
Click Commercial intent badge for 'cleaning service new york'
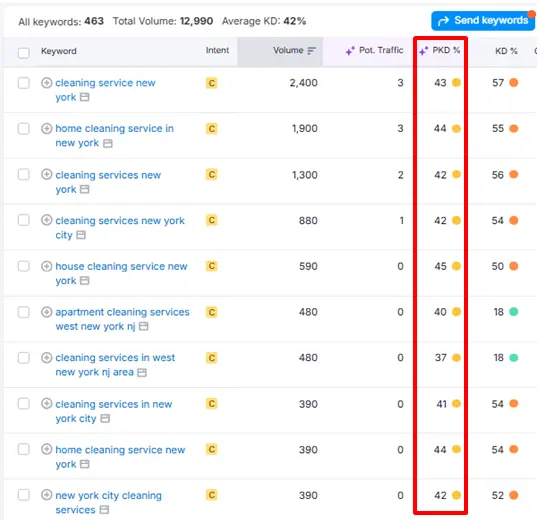pos(212,83)
